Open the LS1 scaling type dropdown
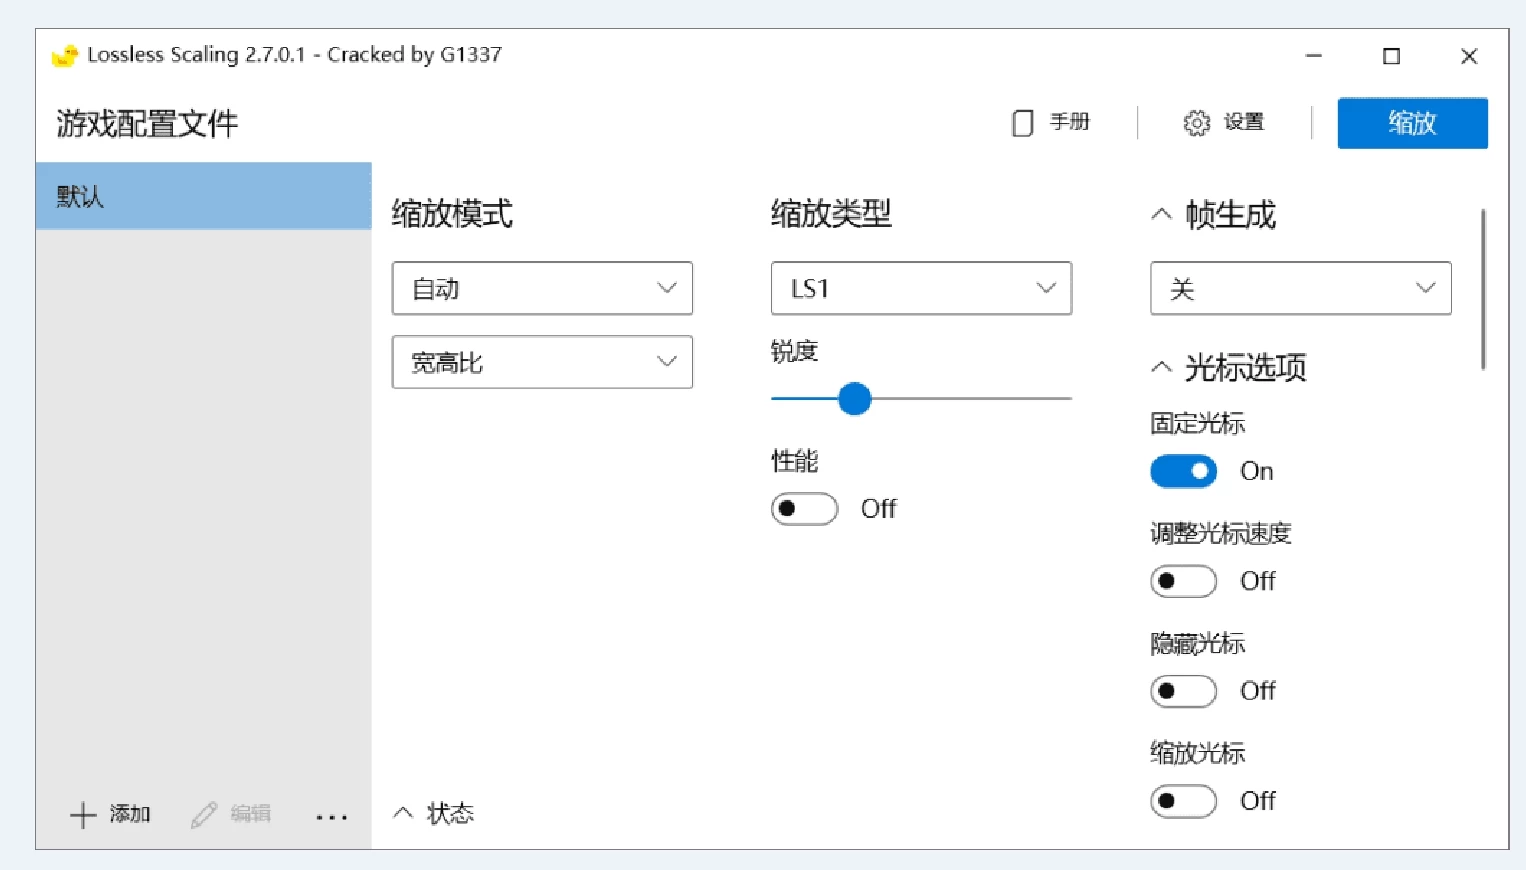The width and height of the screenshot is (1526, 870). point(921,288)
